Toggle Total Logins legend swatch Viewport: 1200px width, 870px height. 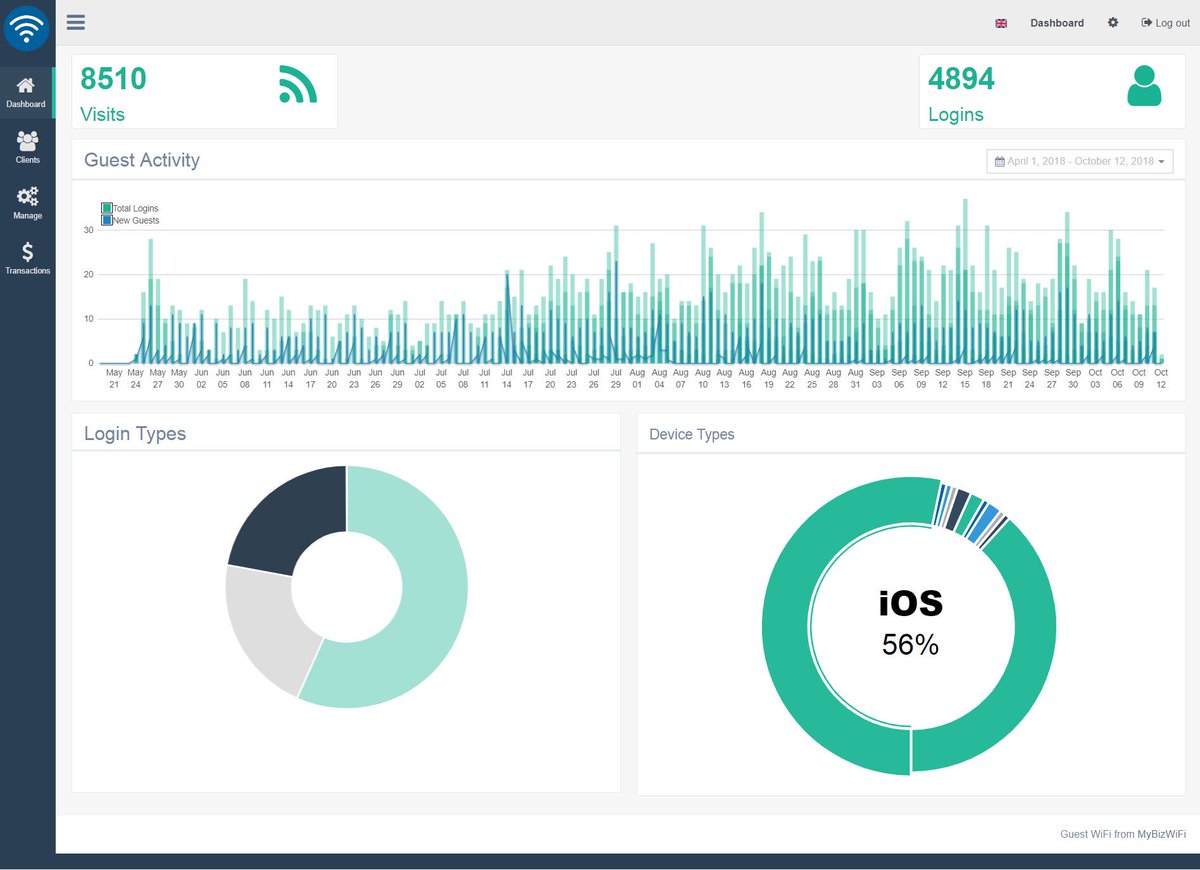pos(107,208)
